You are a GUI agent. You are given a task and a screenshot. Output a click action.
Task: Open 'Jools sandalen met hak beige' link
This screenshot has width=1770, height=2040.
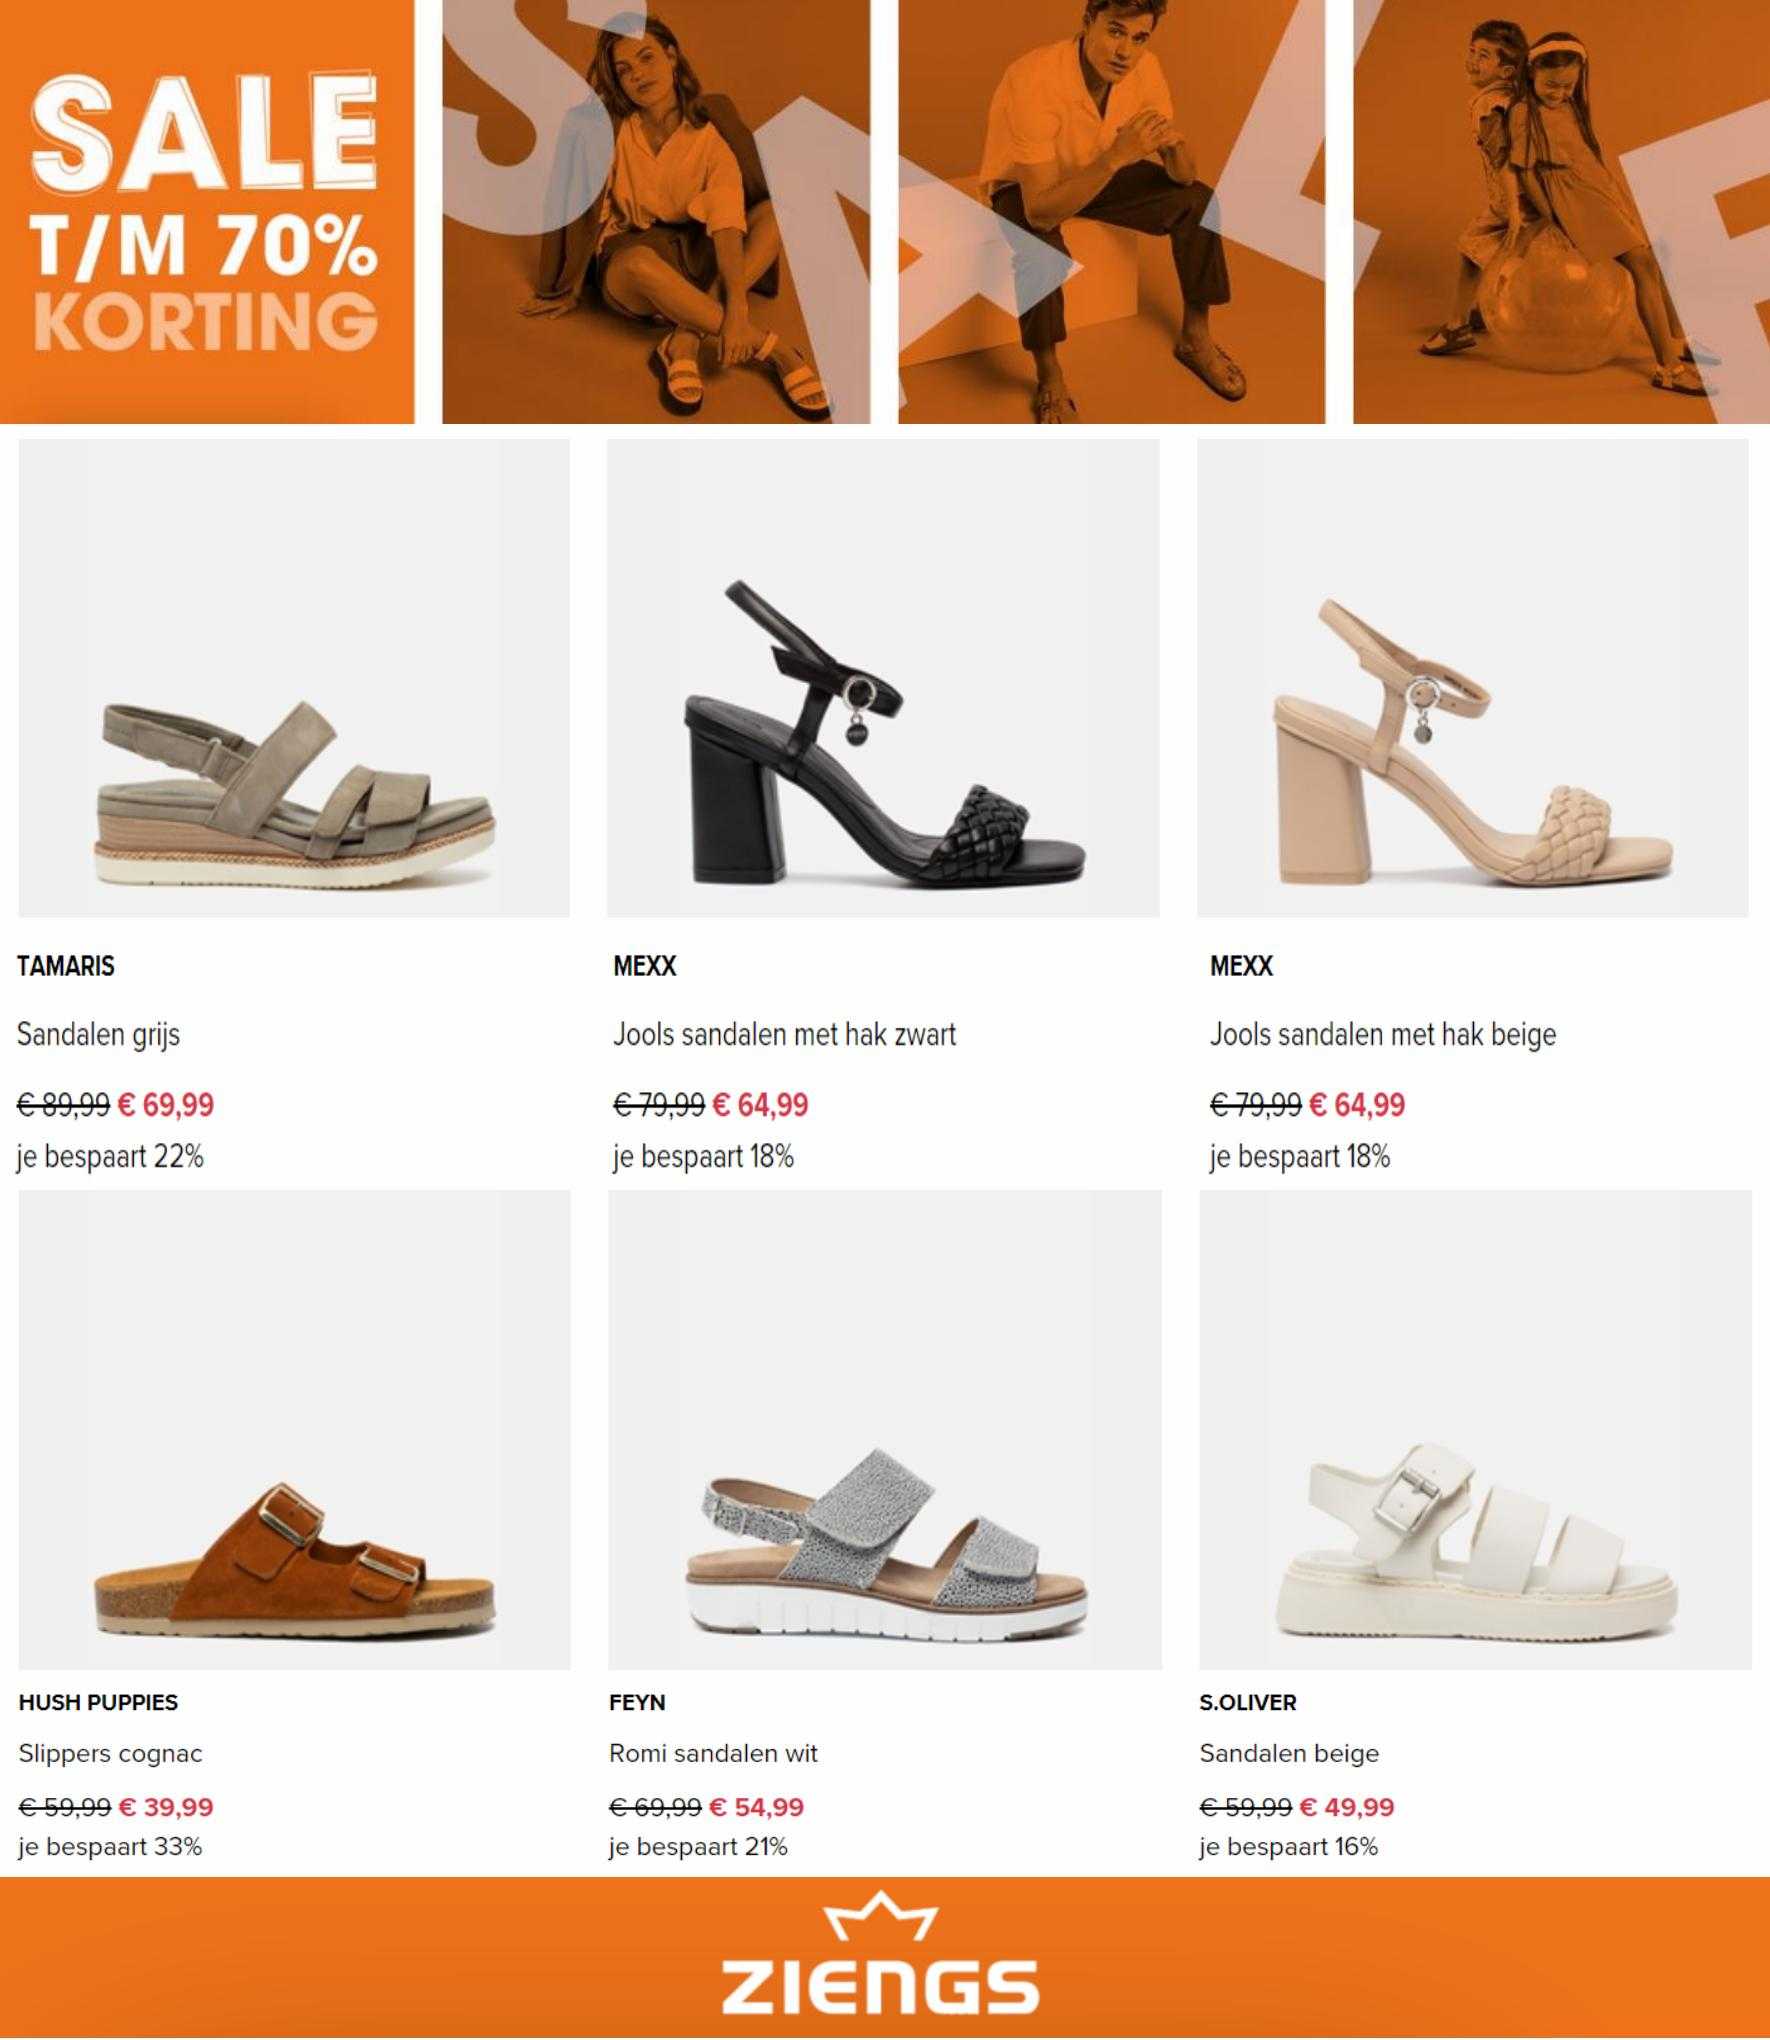[1383, 1034]
